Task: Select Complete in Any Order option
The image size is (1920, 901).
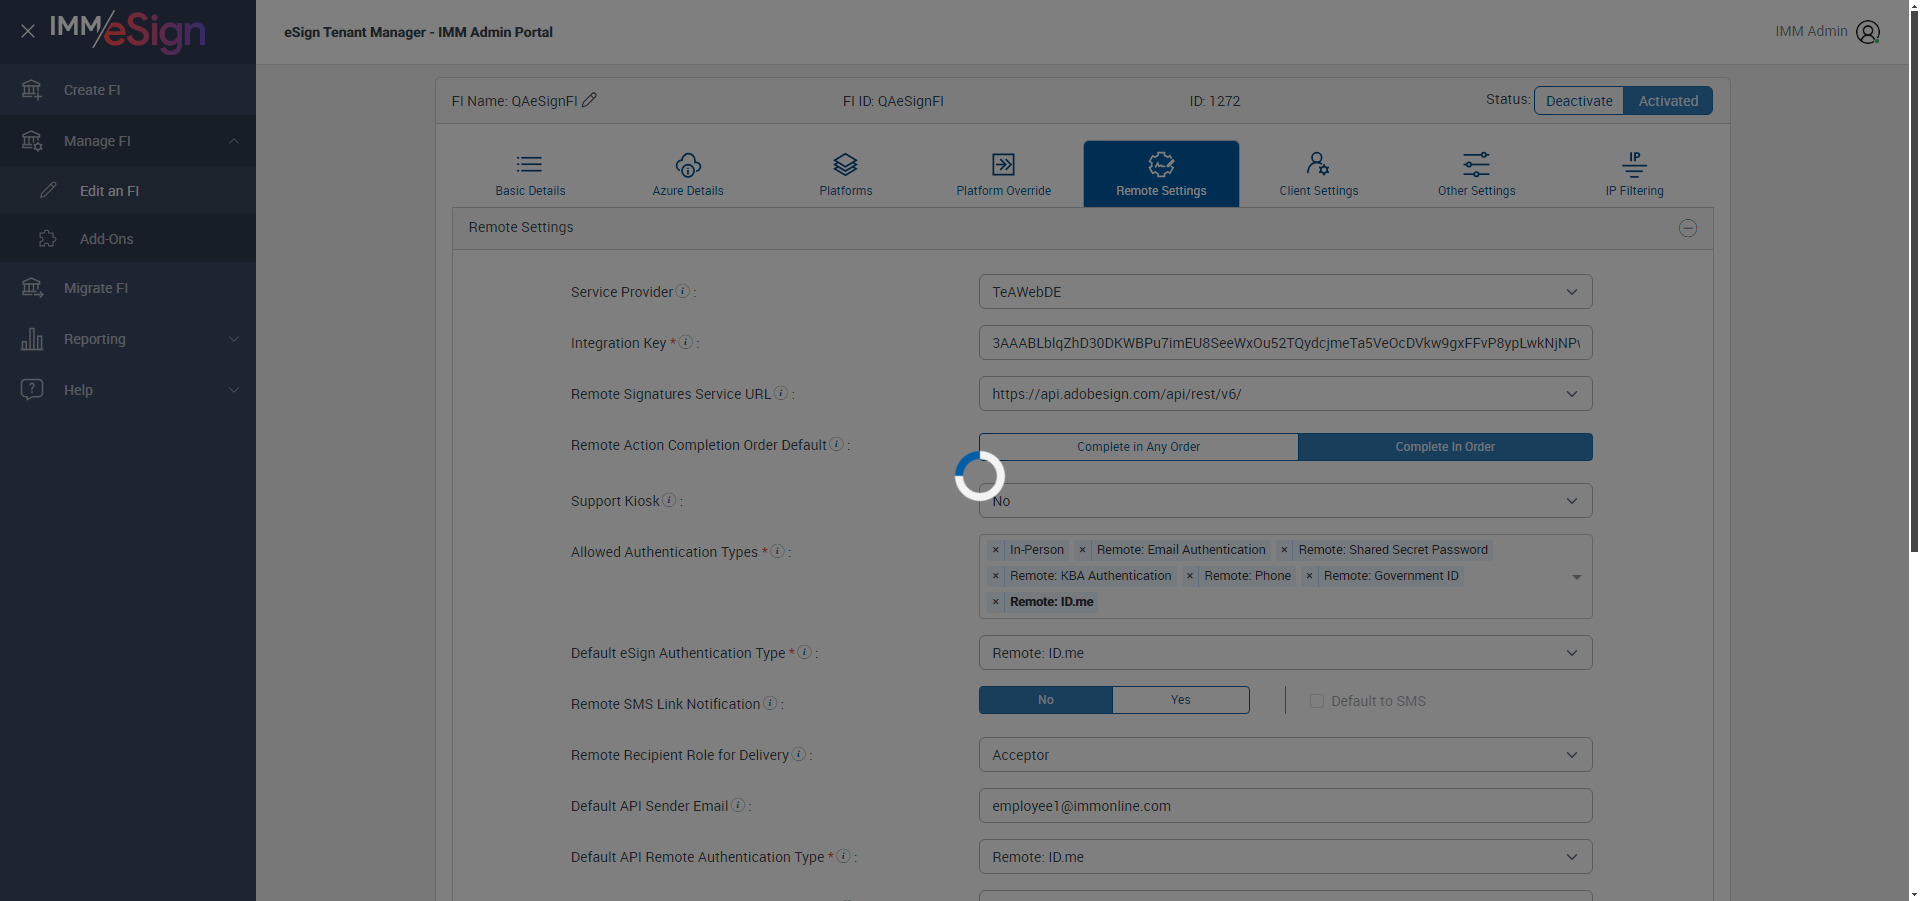Action: [x=1138, y=447]
